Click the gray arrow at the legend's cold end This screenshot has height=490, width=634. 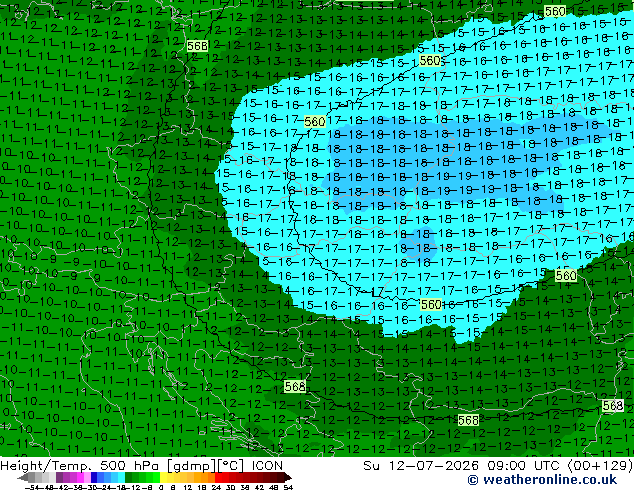(x=23, y=477)
